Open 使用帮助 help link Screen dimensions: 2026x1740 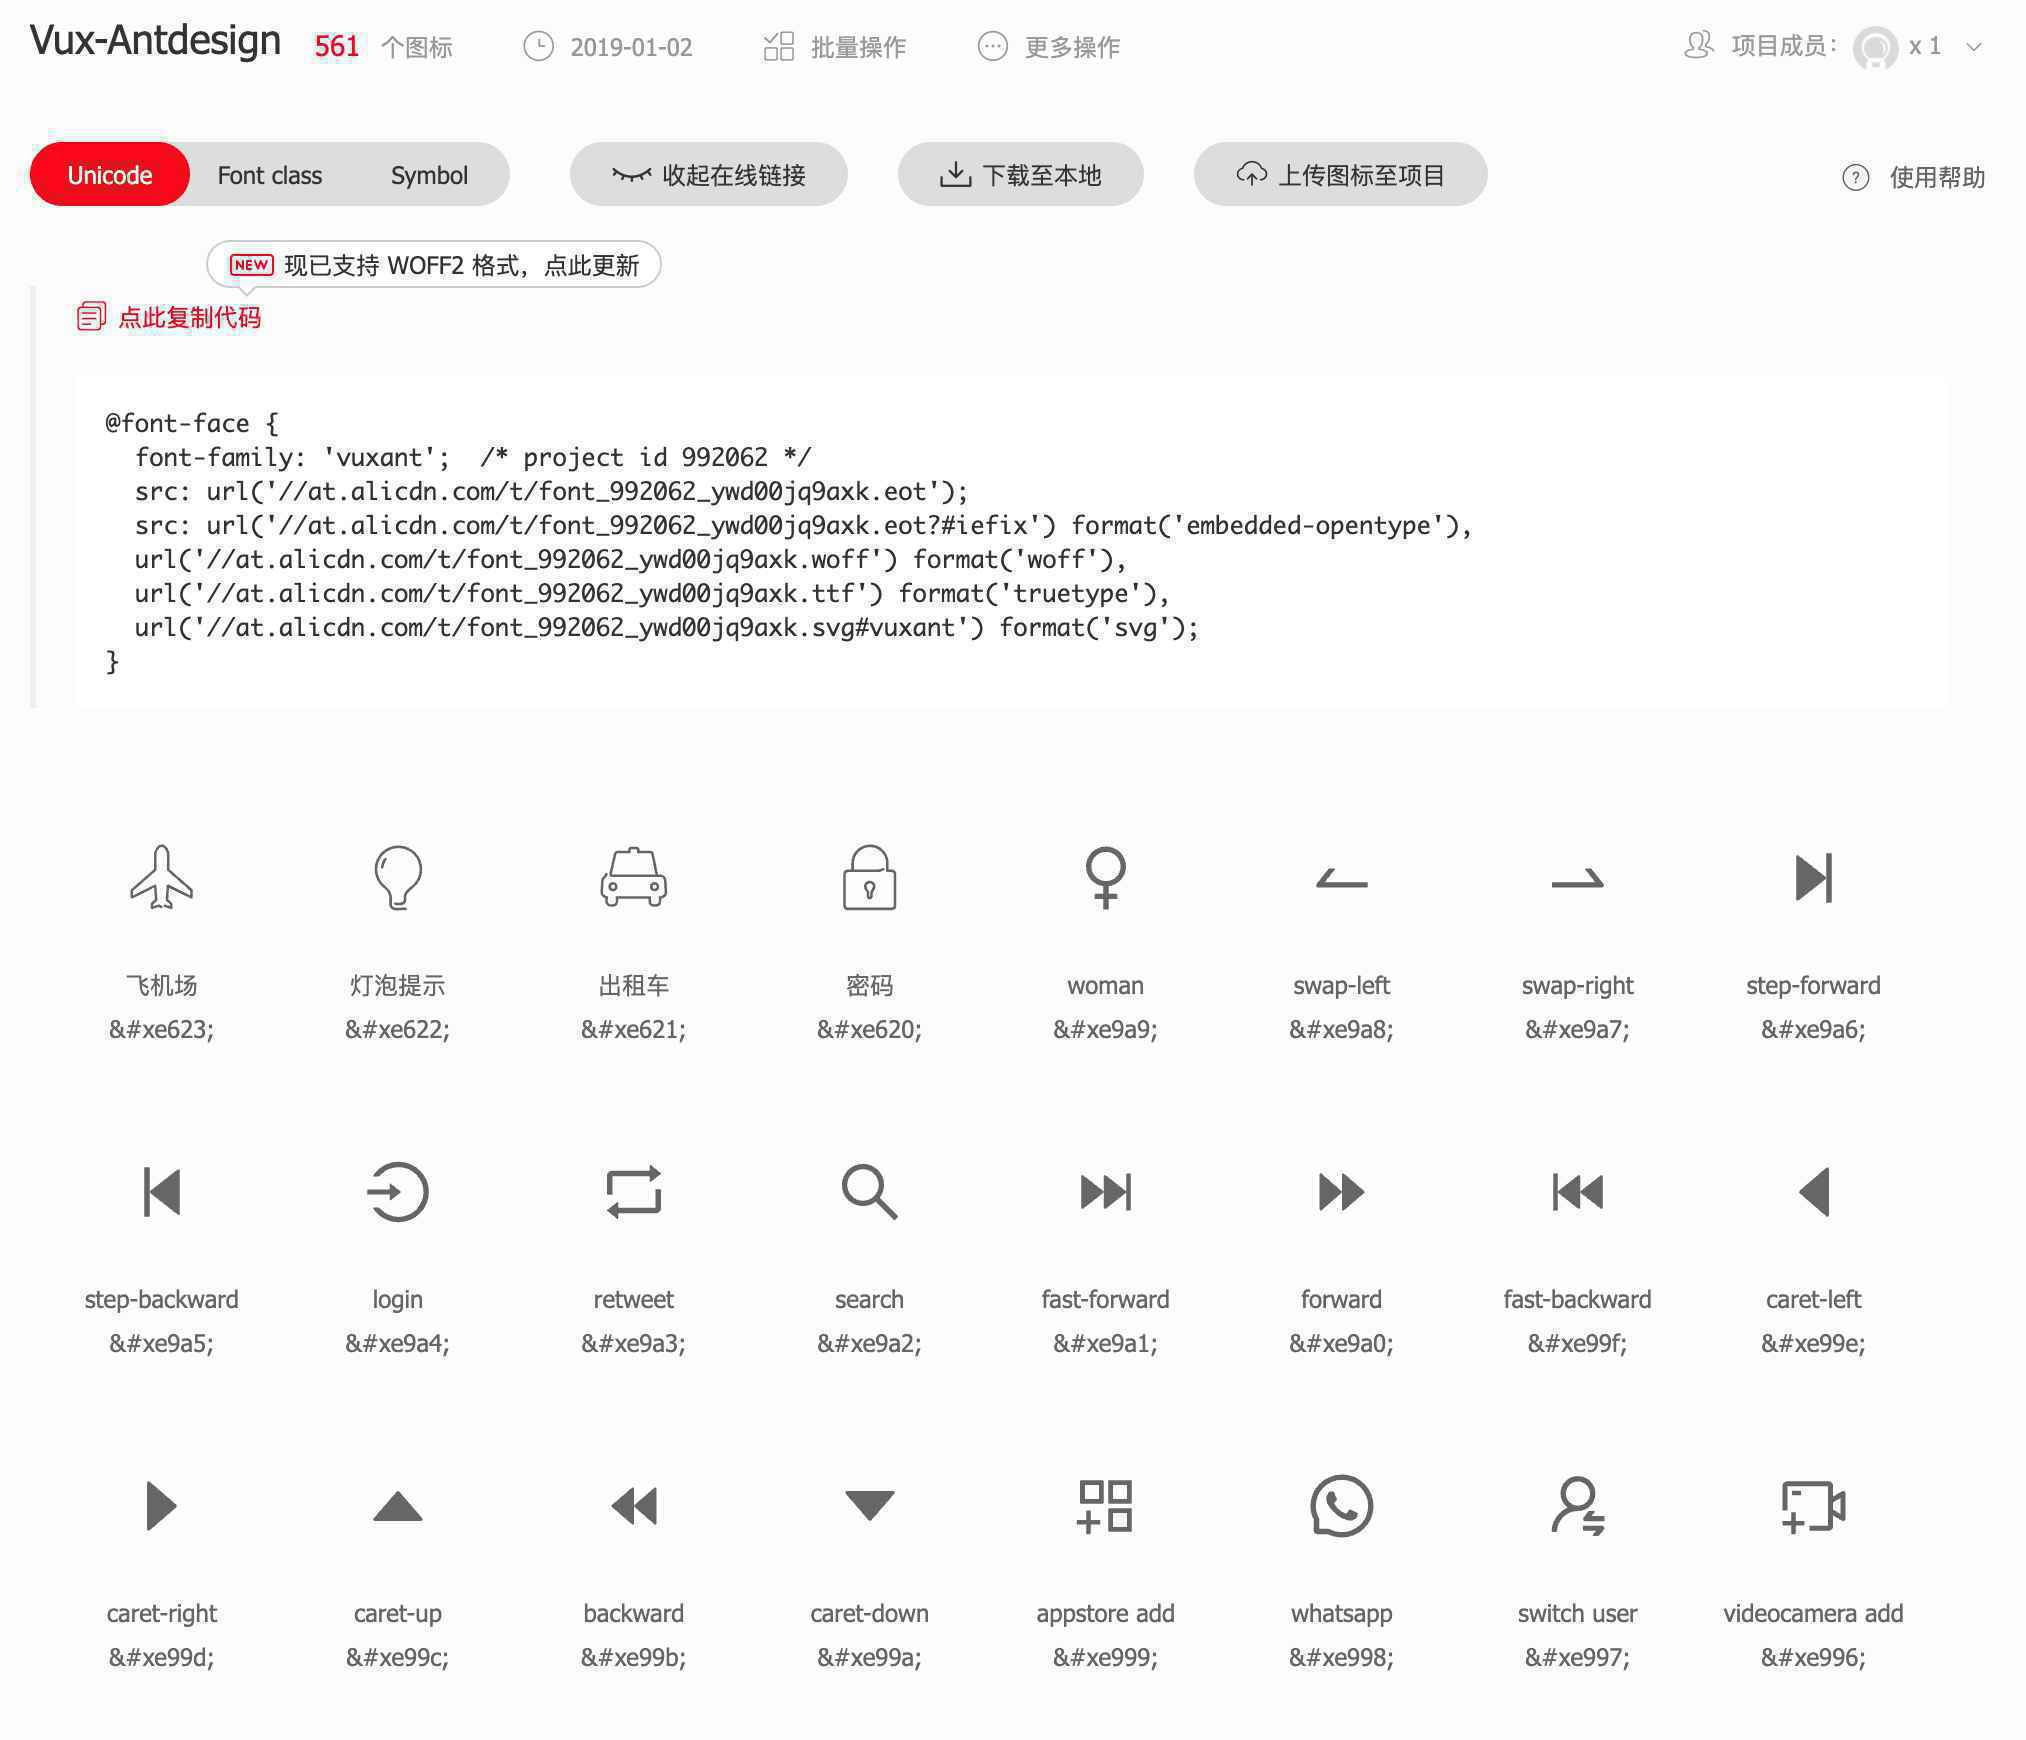[1913, 177]
